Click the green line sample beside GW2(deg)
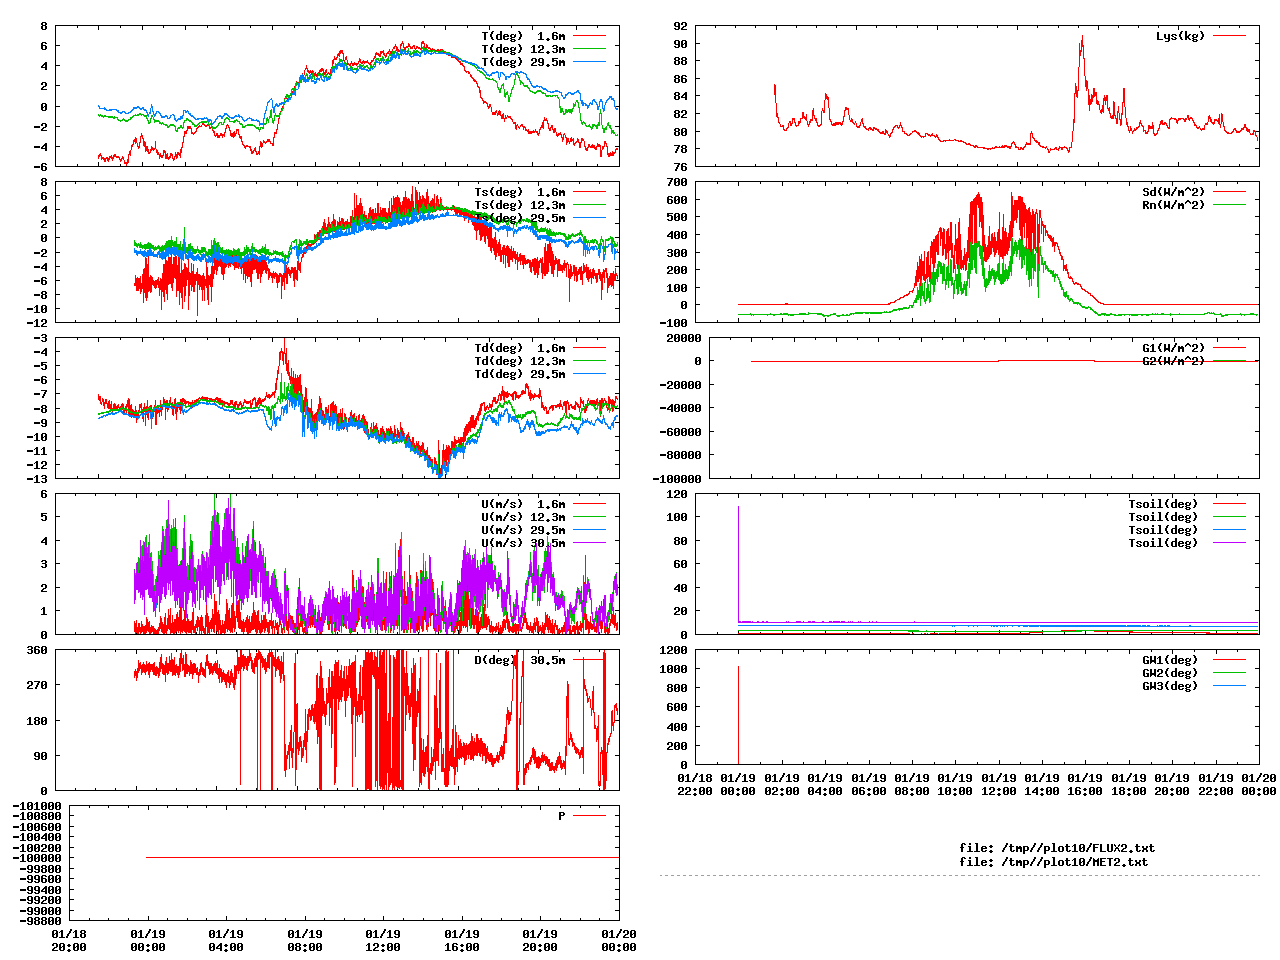 coord(1230,673)
